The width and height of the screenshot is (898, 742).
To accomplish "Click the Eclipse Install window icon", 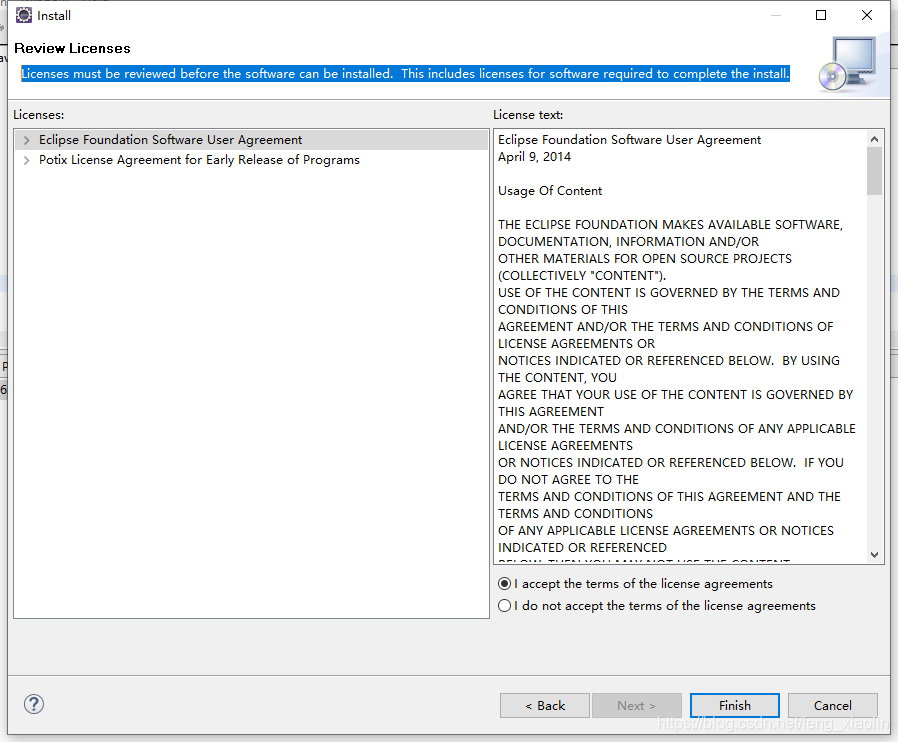I will (x=23, y=15).
